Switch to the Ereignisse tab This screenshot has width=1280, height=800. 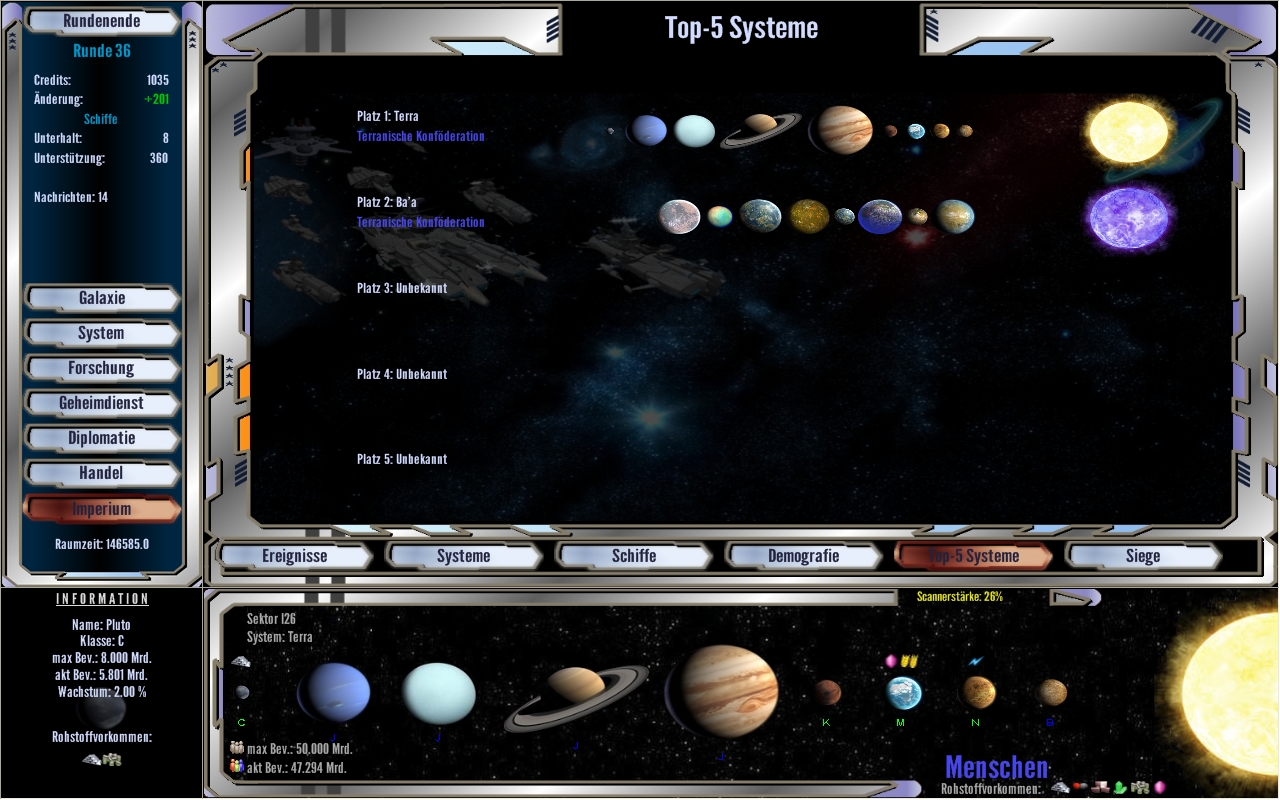point(294,556)
